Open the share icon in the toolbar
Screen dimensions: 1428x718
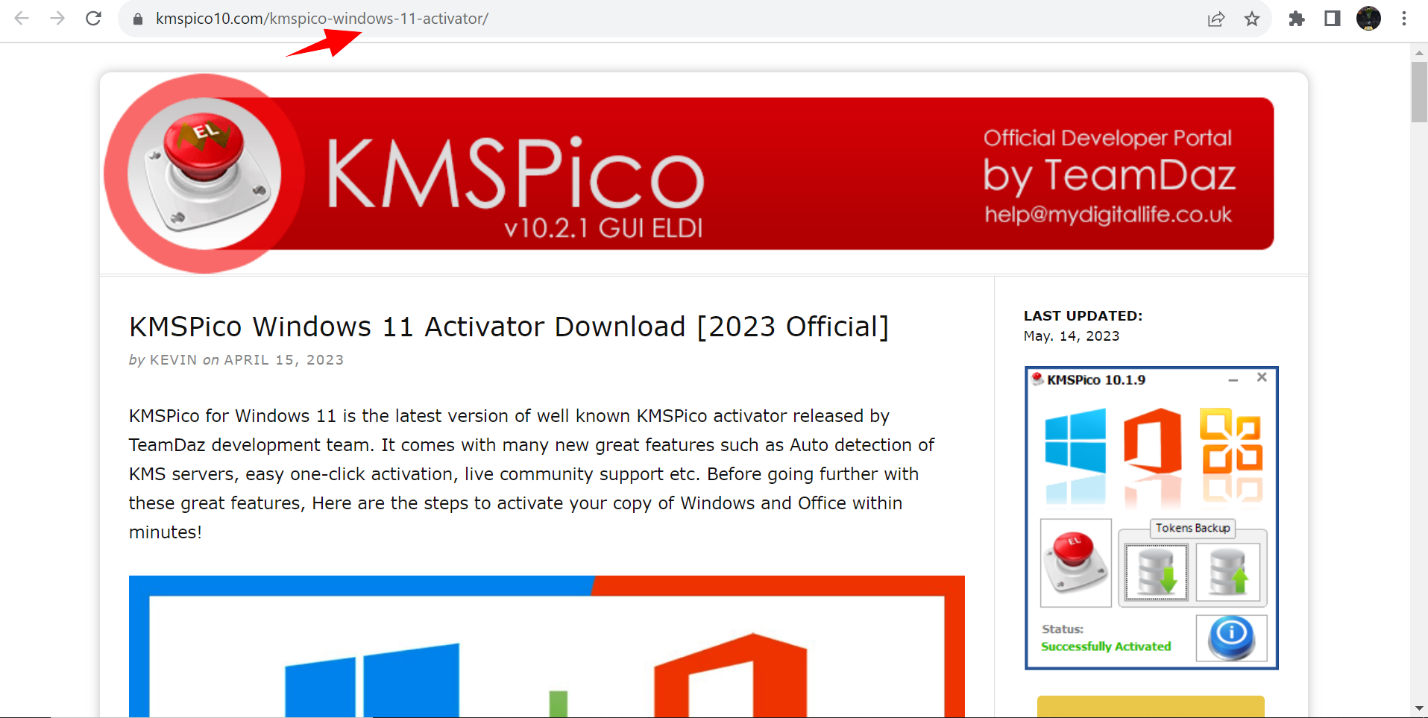(x=1215, y=18)
